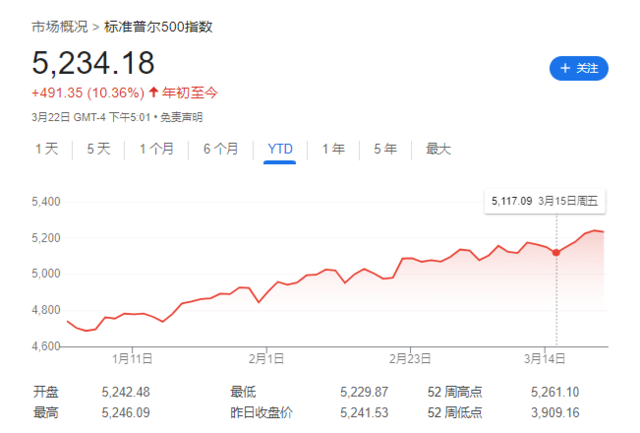Click the 昨日收盘价 value 5,241.53
The width and height of the screenshot is (640, 433).
pos(364,413)
